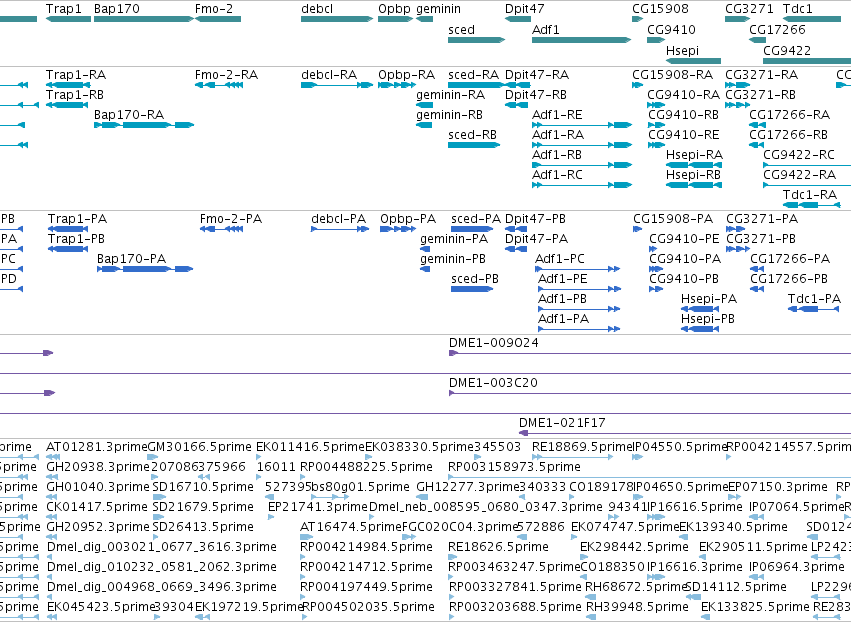Click protein Adf1-PA

pos(563,319)
